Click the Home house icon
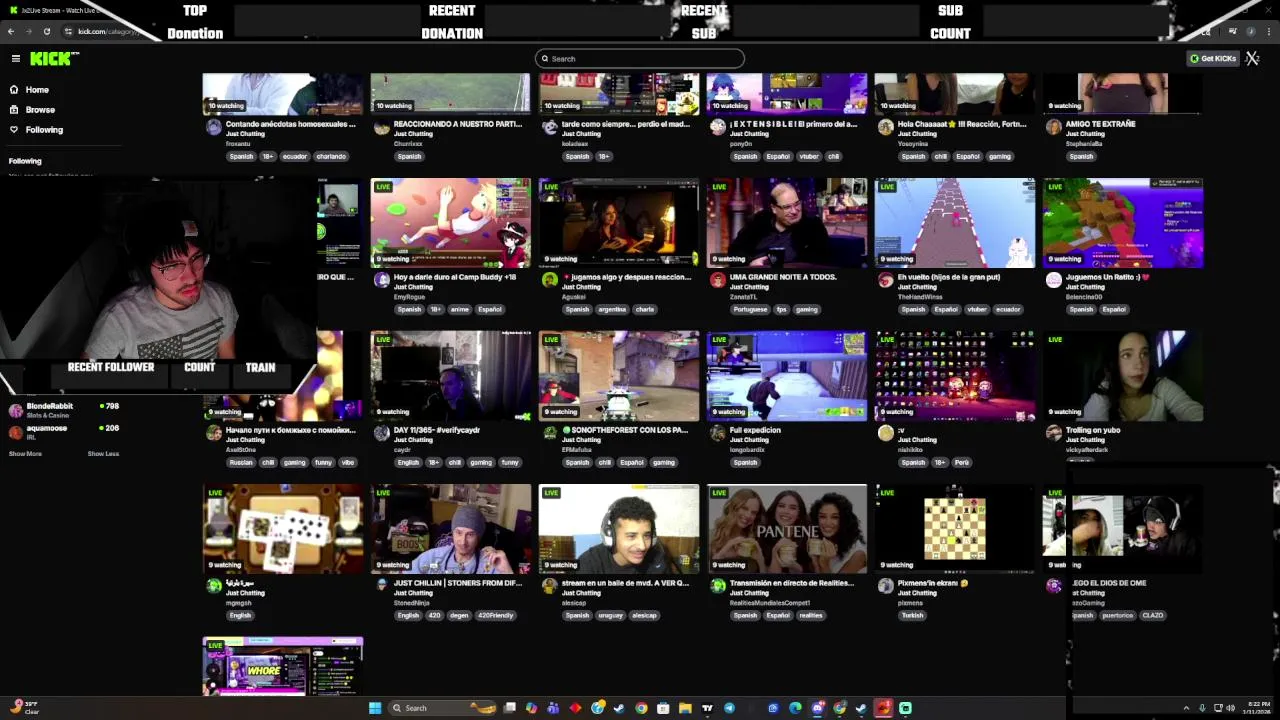The image size is (1280, 720). (x=14, y=90)
